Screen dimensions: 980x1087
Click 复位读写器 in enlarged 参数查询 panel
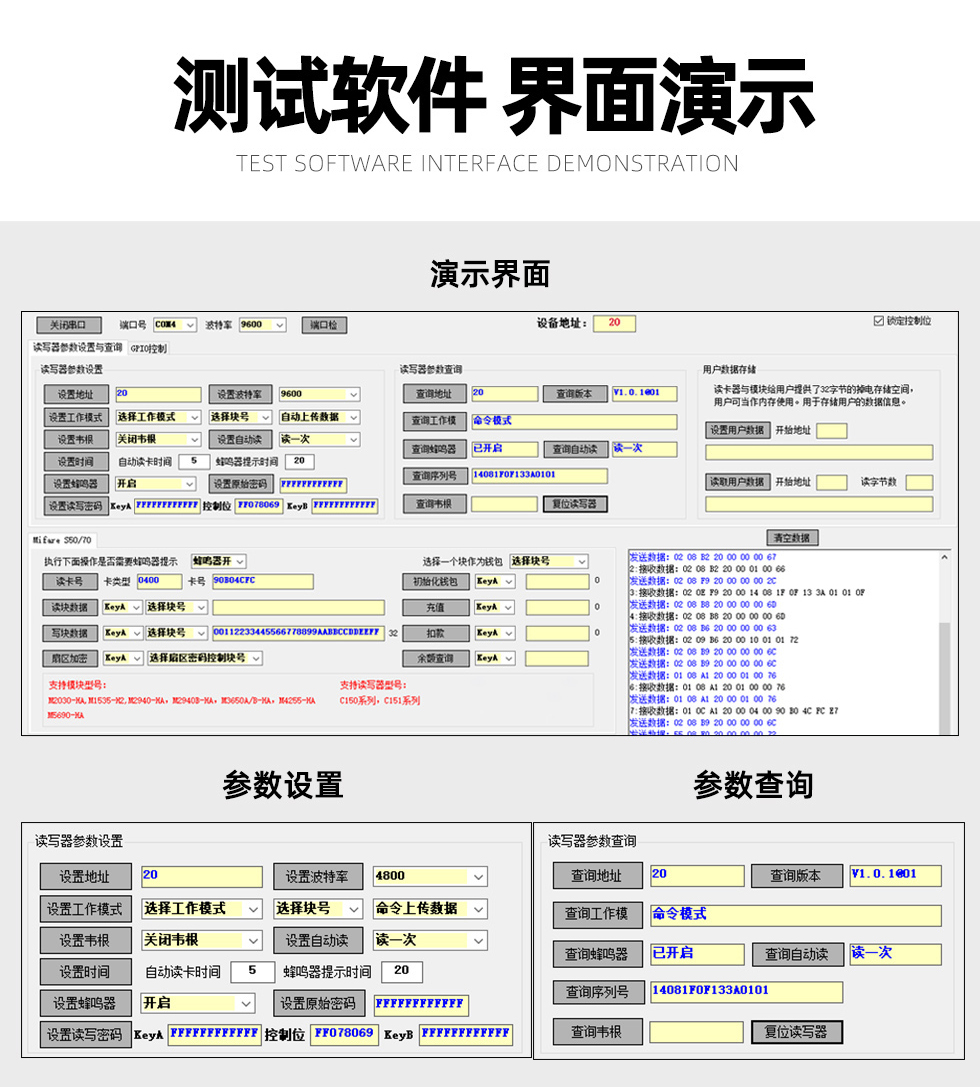[797, 1032]
